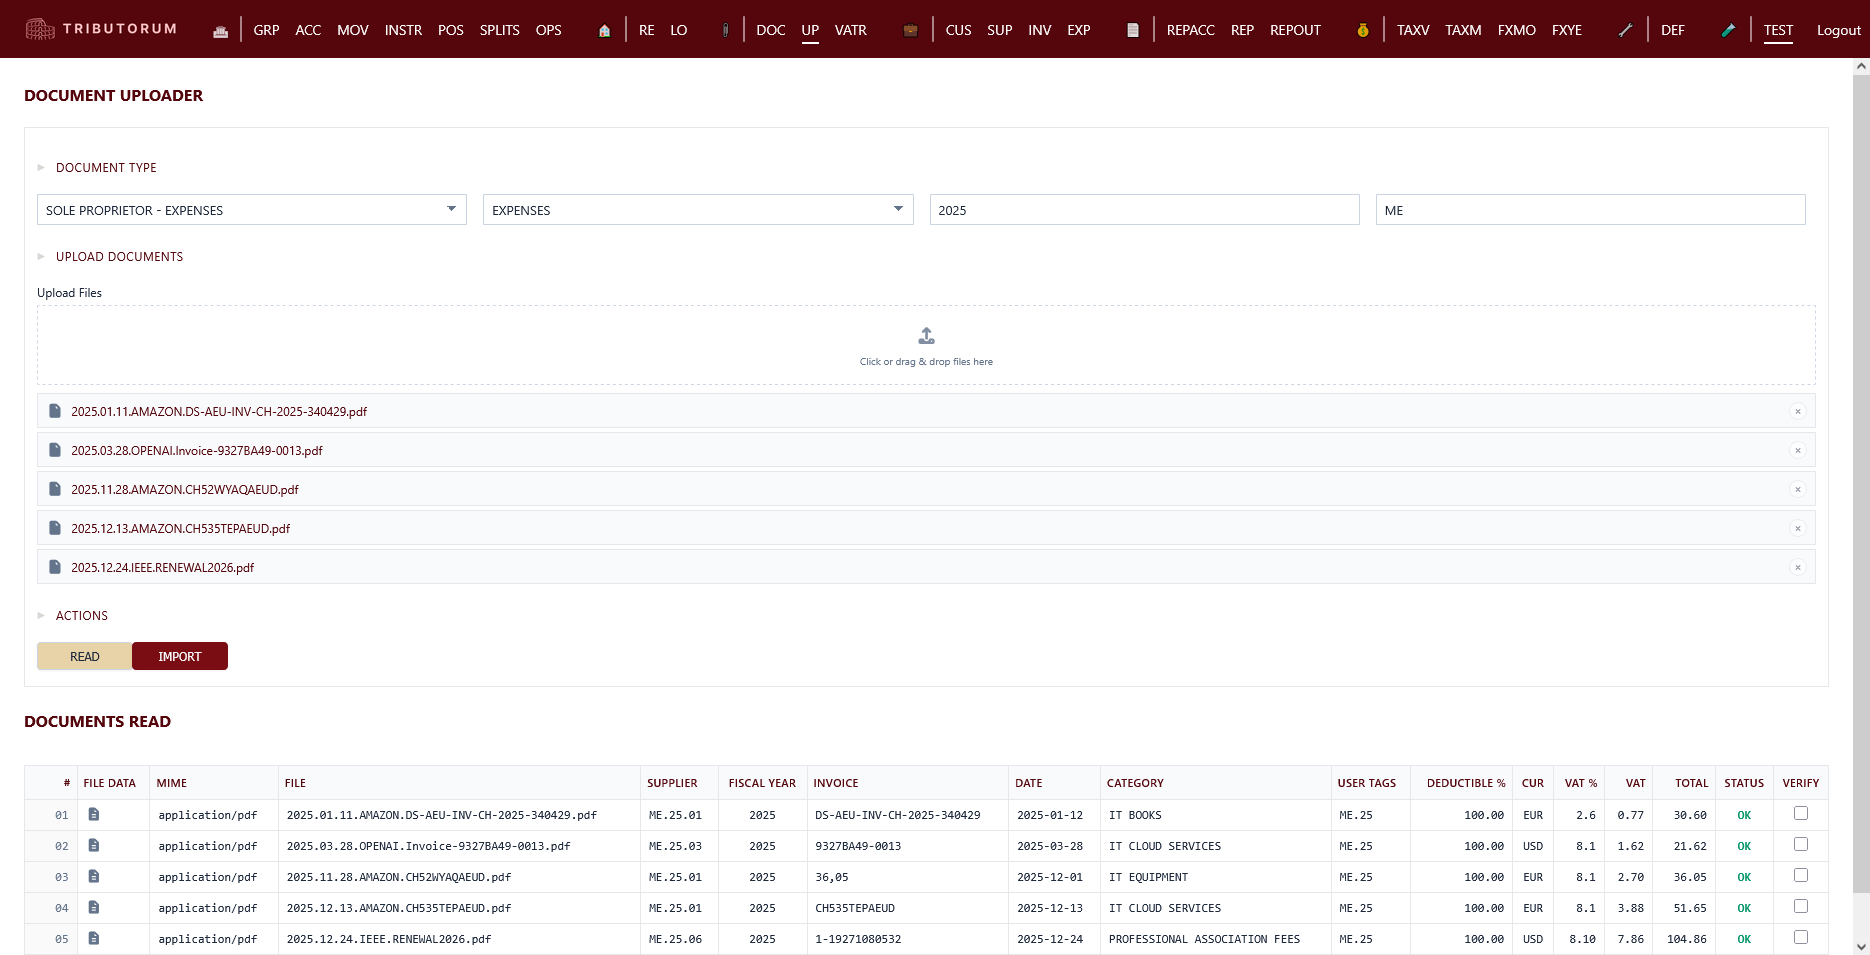
Task: Click the TOTAL column header
Action: (1691, 783)
